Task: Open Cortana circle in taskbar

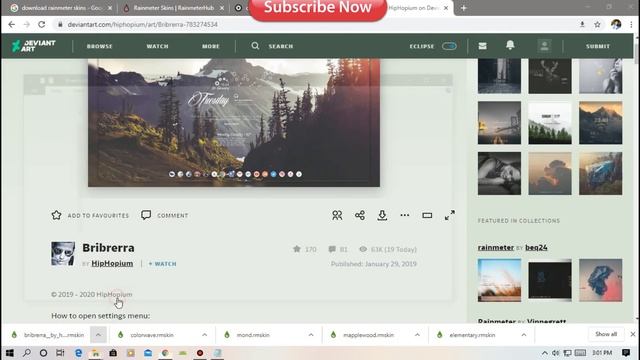Action: [43, 353]
